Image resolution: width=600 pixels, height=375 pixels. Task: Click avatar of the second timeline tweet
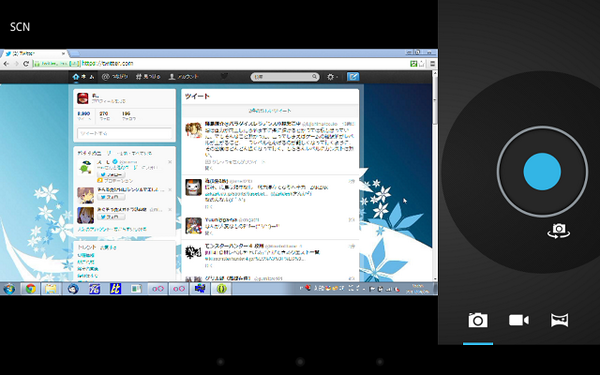(194, 188)
